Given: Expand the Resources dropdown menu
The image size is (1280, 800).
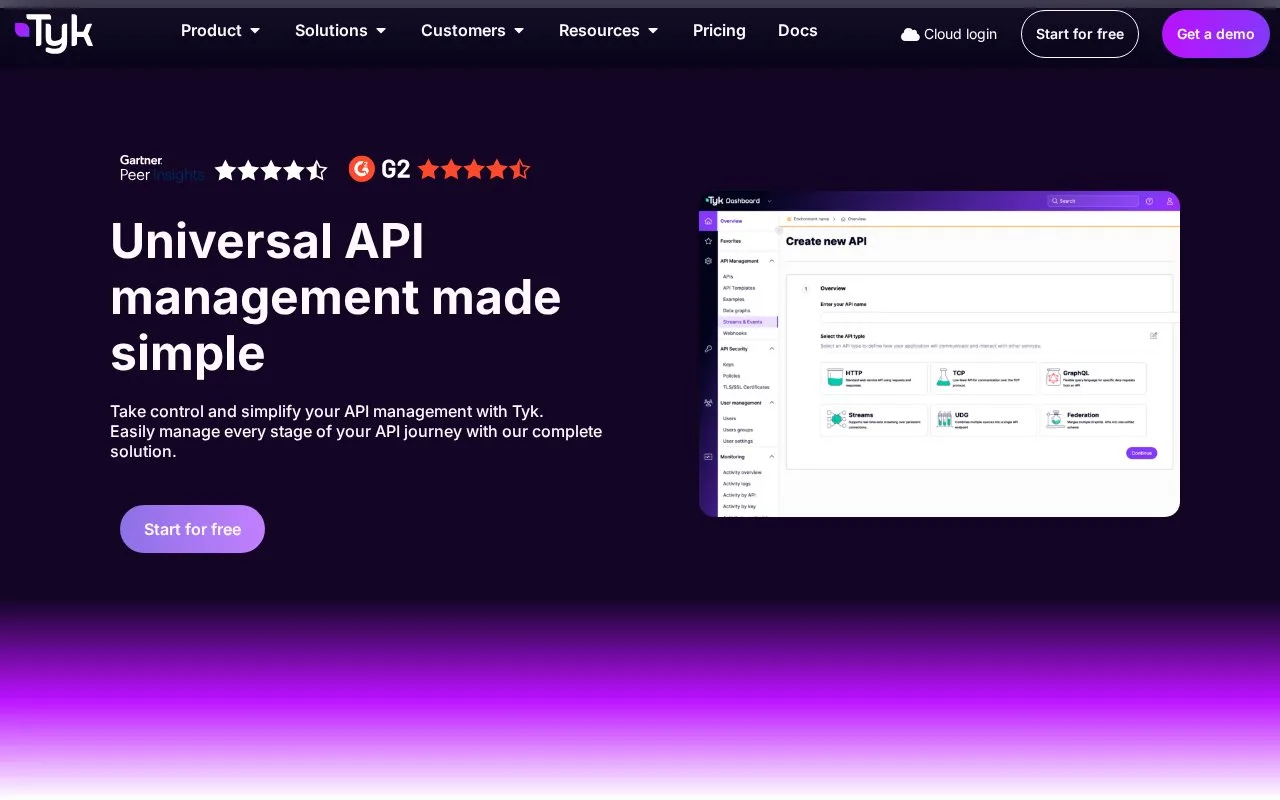Looking at the screenshot, I should point(608,31).
